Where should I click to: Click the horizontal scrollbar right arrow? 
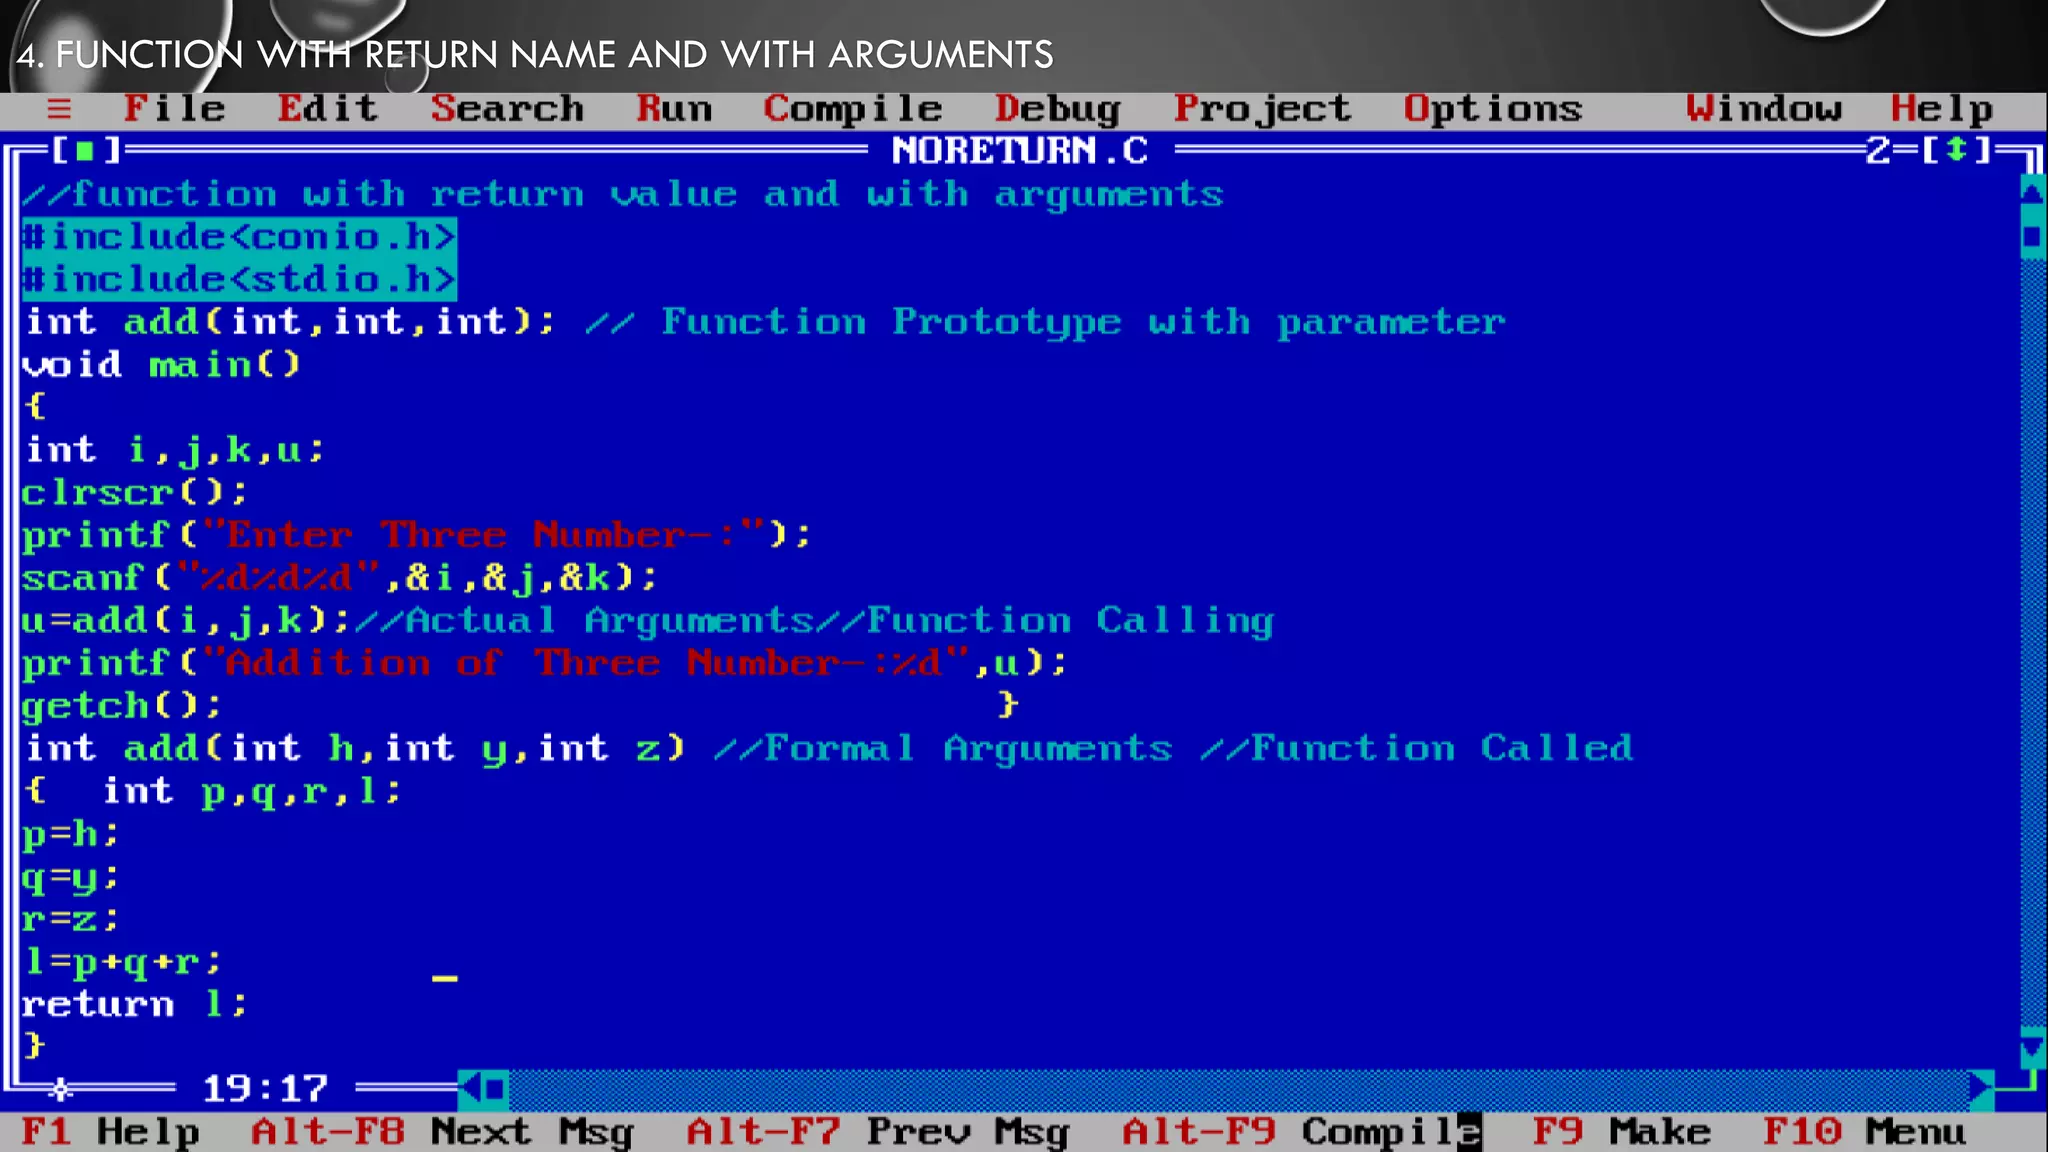click(1981, 1088)
